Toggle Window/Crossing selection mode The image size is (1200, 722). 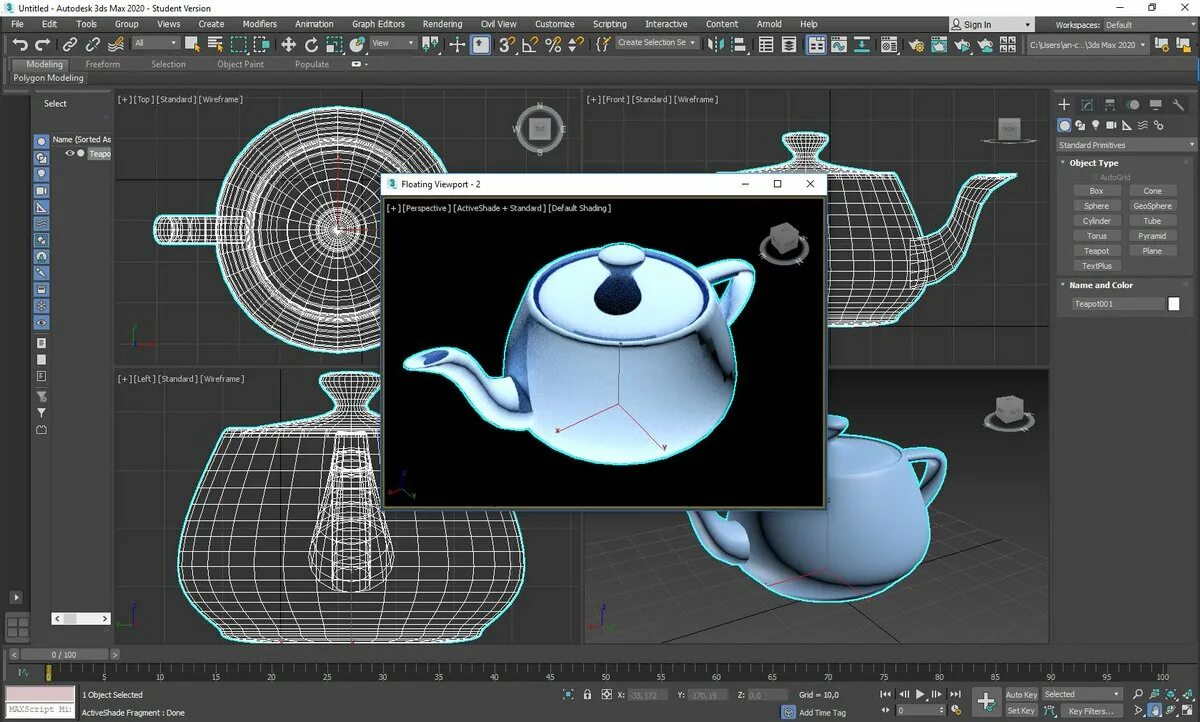pos(262,44)
